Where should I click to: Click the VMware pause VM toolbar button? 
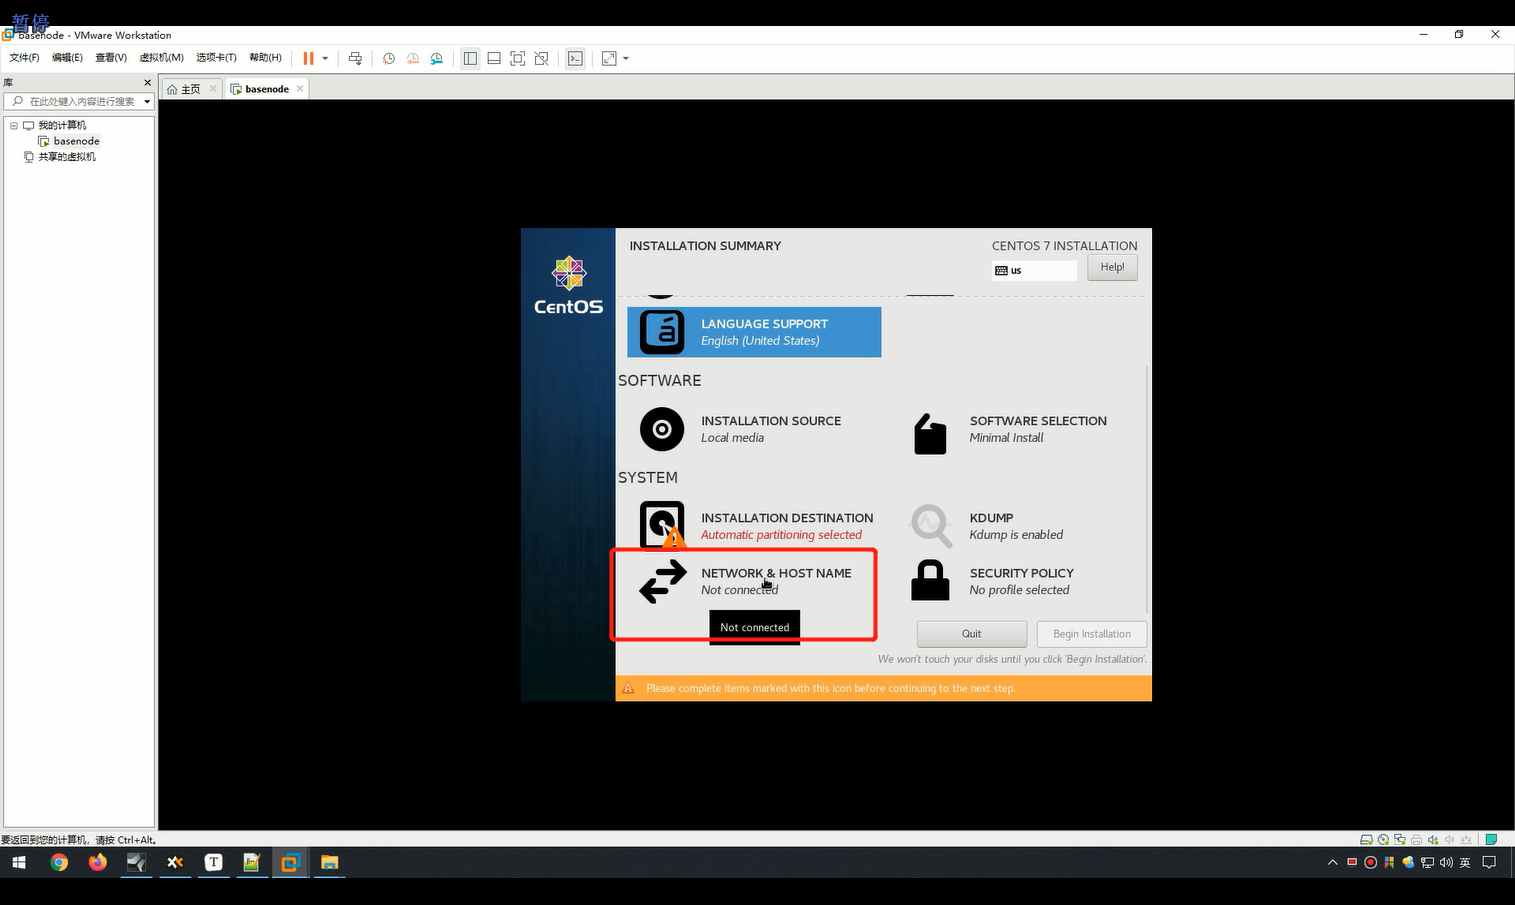(308, 59)
